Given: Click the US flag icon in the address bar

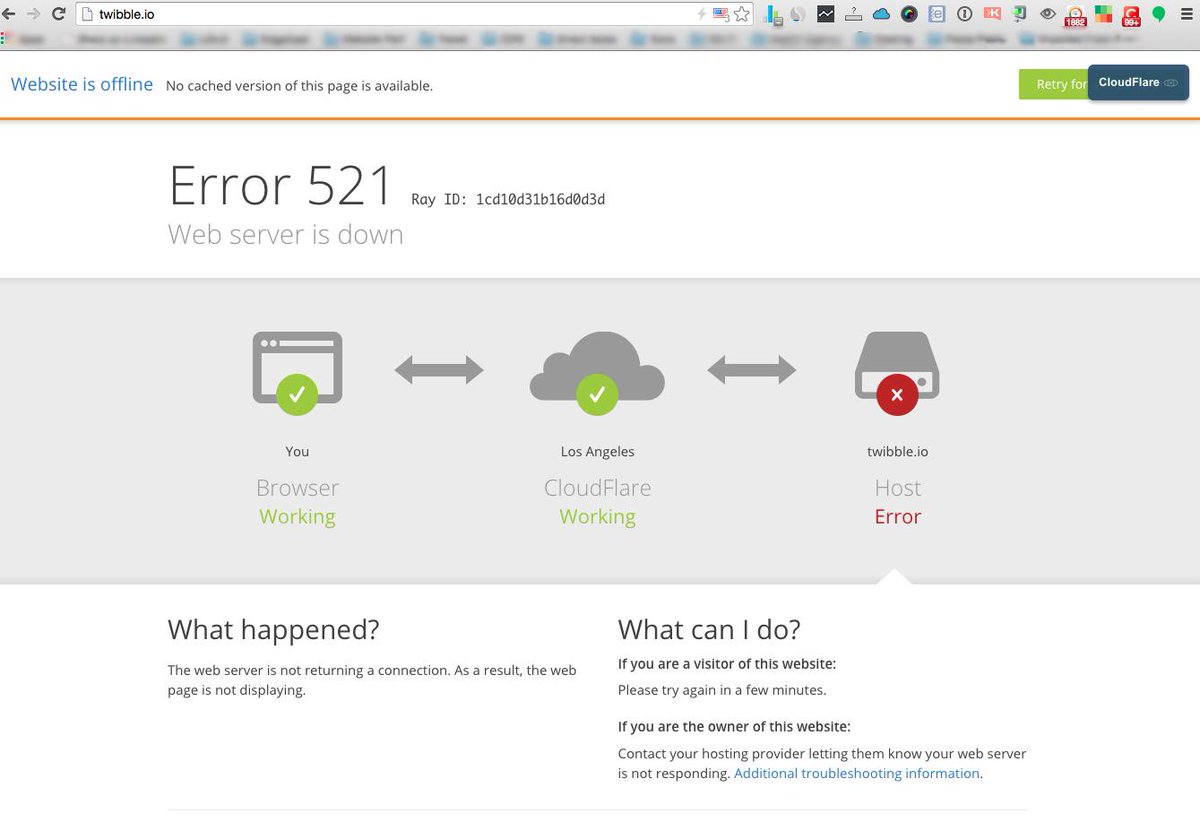Looking at the screenshot, I should 720,14.
